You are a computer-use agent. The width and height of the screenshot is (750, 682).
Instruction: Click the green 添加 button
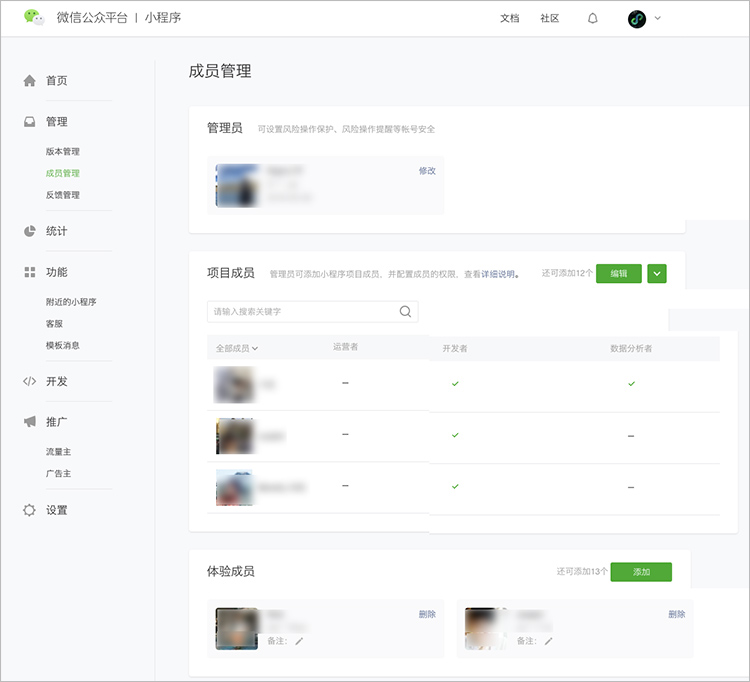coord(641,572)
